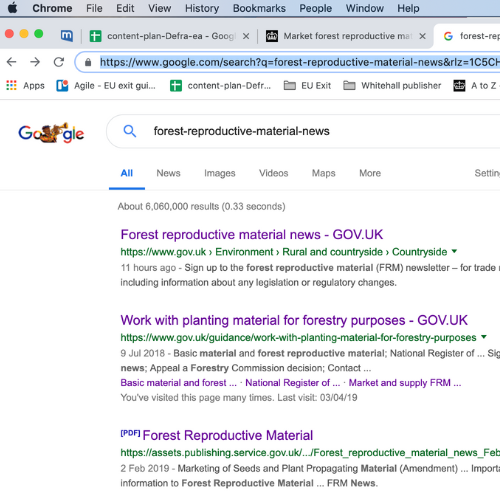The height and width of the screenshot is (500, 500).
Task: Click the magnifier search icon in search box
Action: 130,131
